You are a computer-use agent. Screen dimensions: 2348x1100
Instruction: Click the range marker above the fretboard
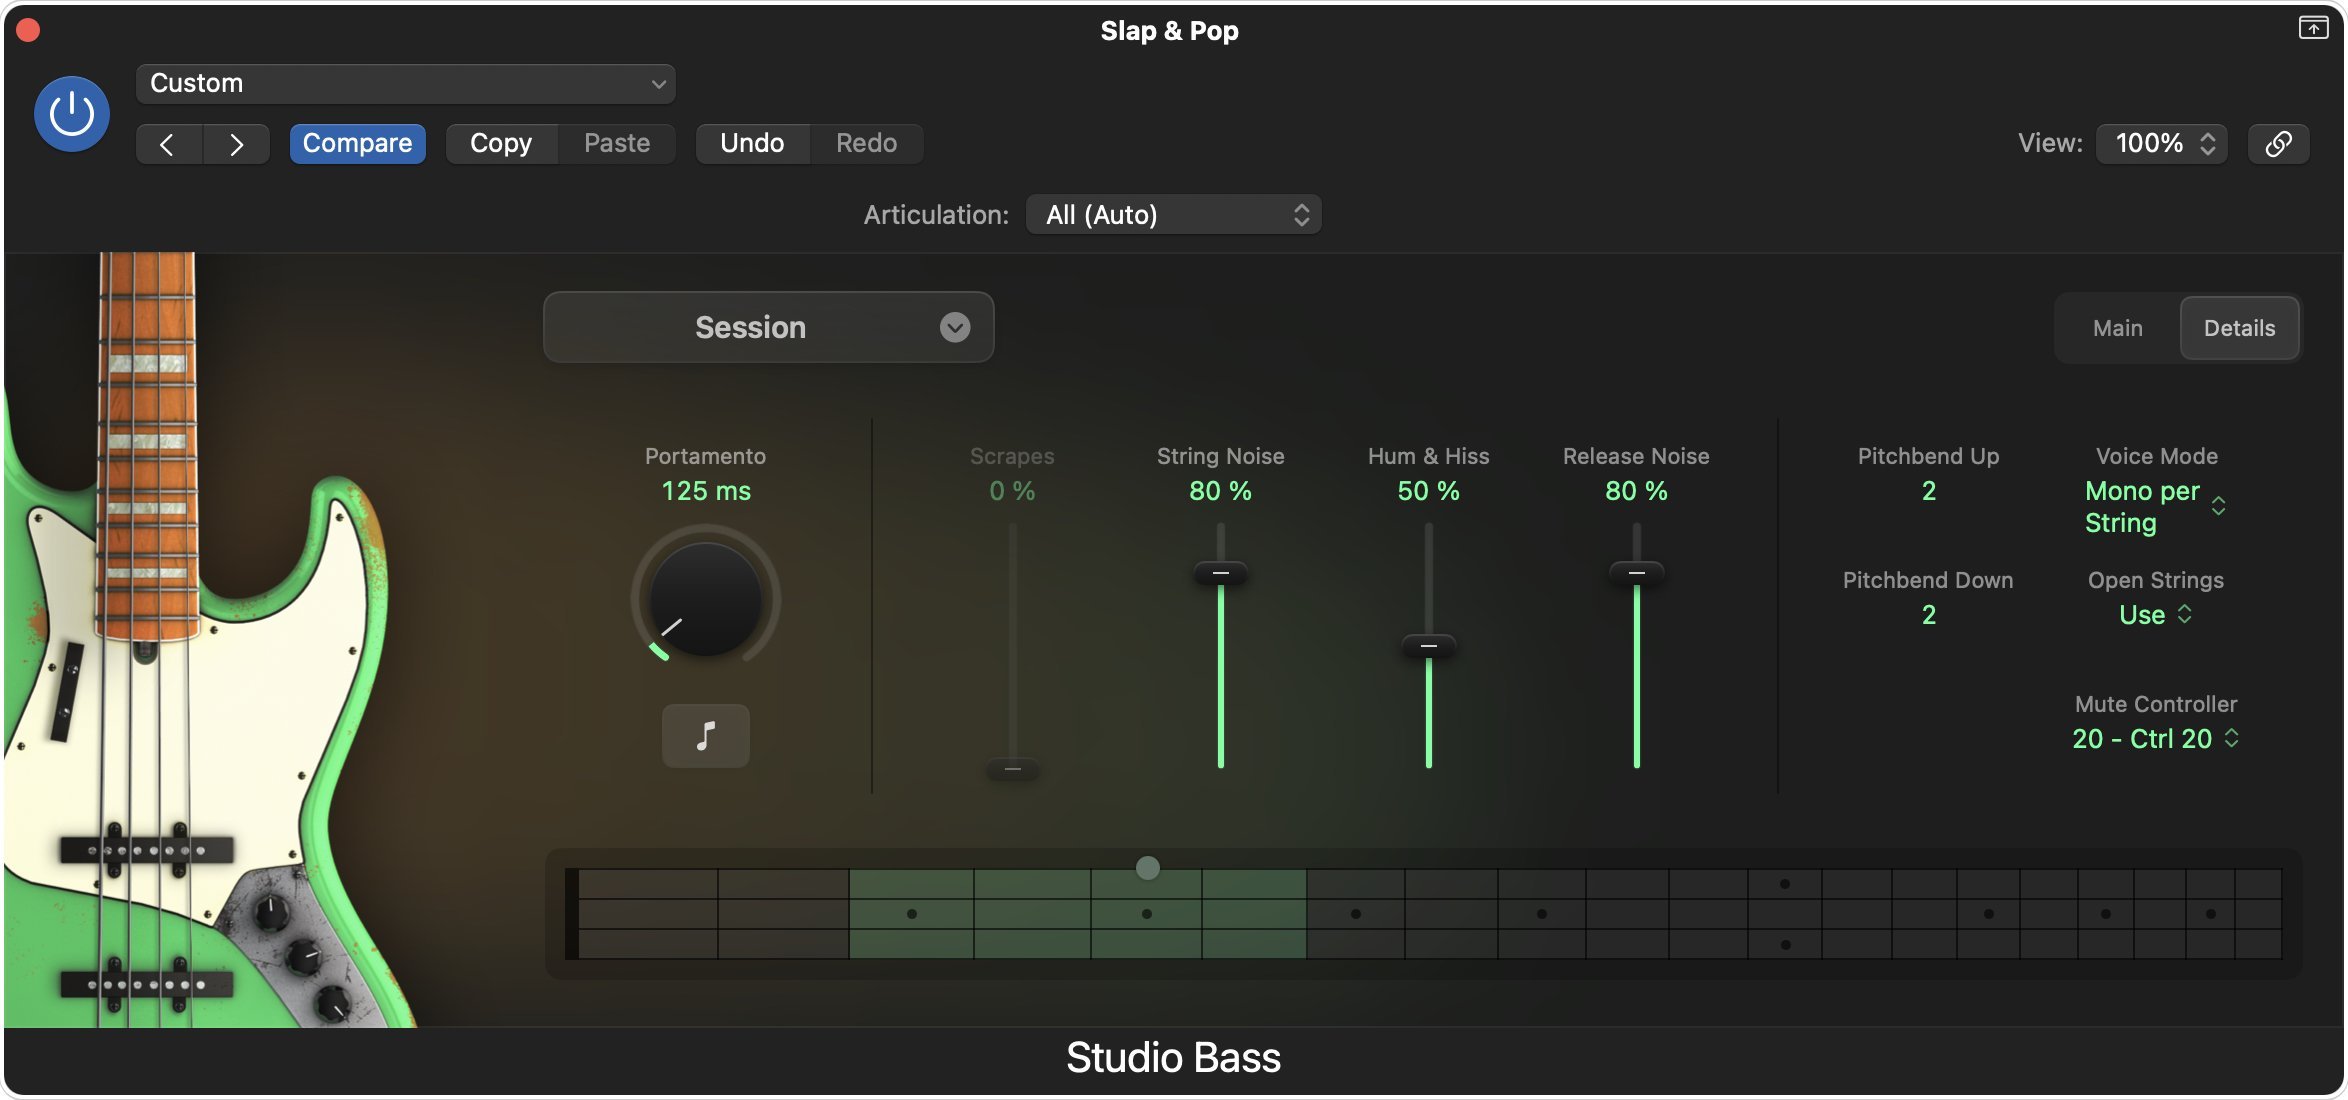point(1147,868)
